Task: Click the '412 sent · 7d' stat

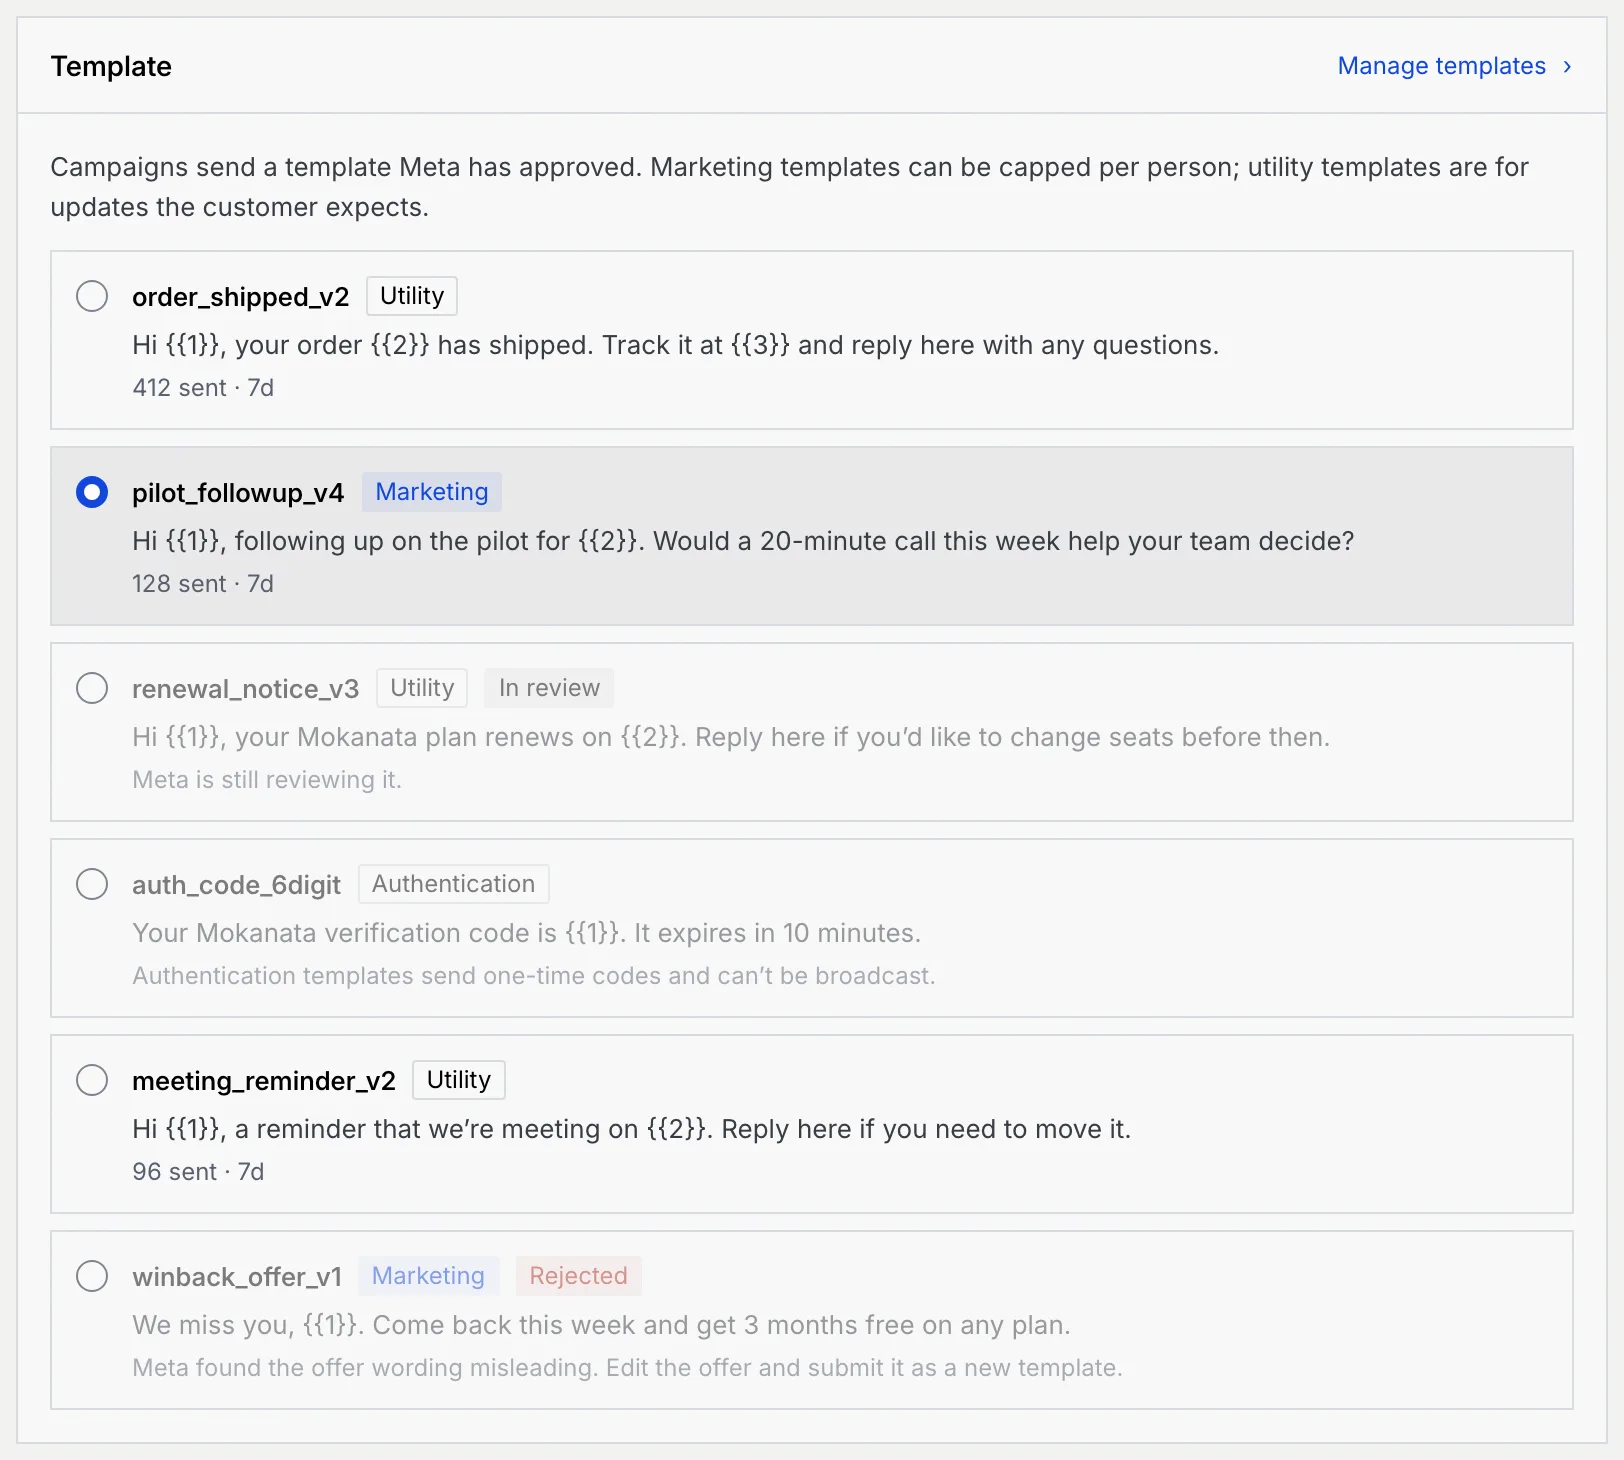Action: pyautogui.click(x=203, y=388)
